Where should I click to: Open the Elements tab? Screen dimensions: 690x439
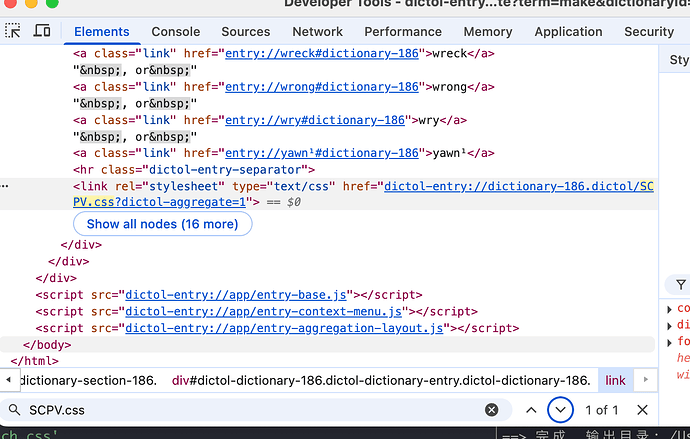(x=102, y=32)
